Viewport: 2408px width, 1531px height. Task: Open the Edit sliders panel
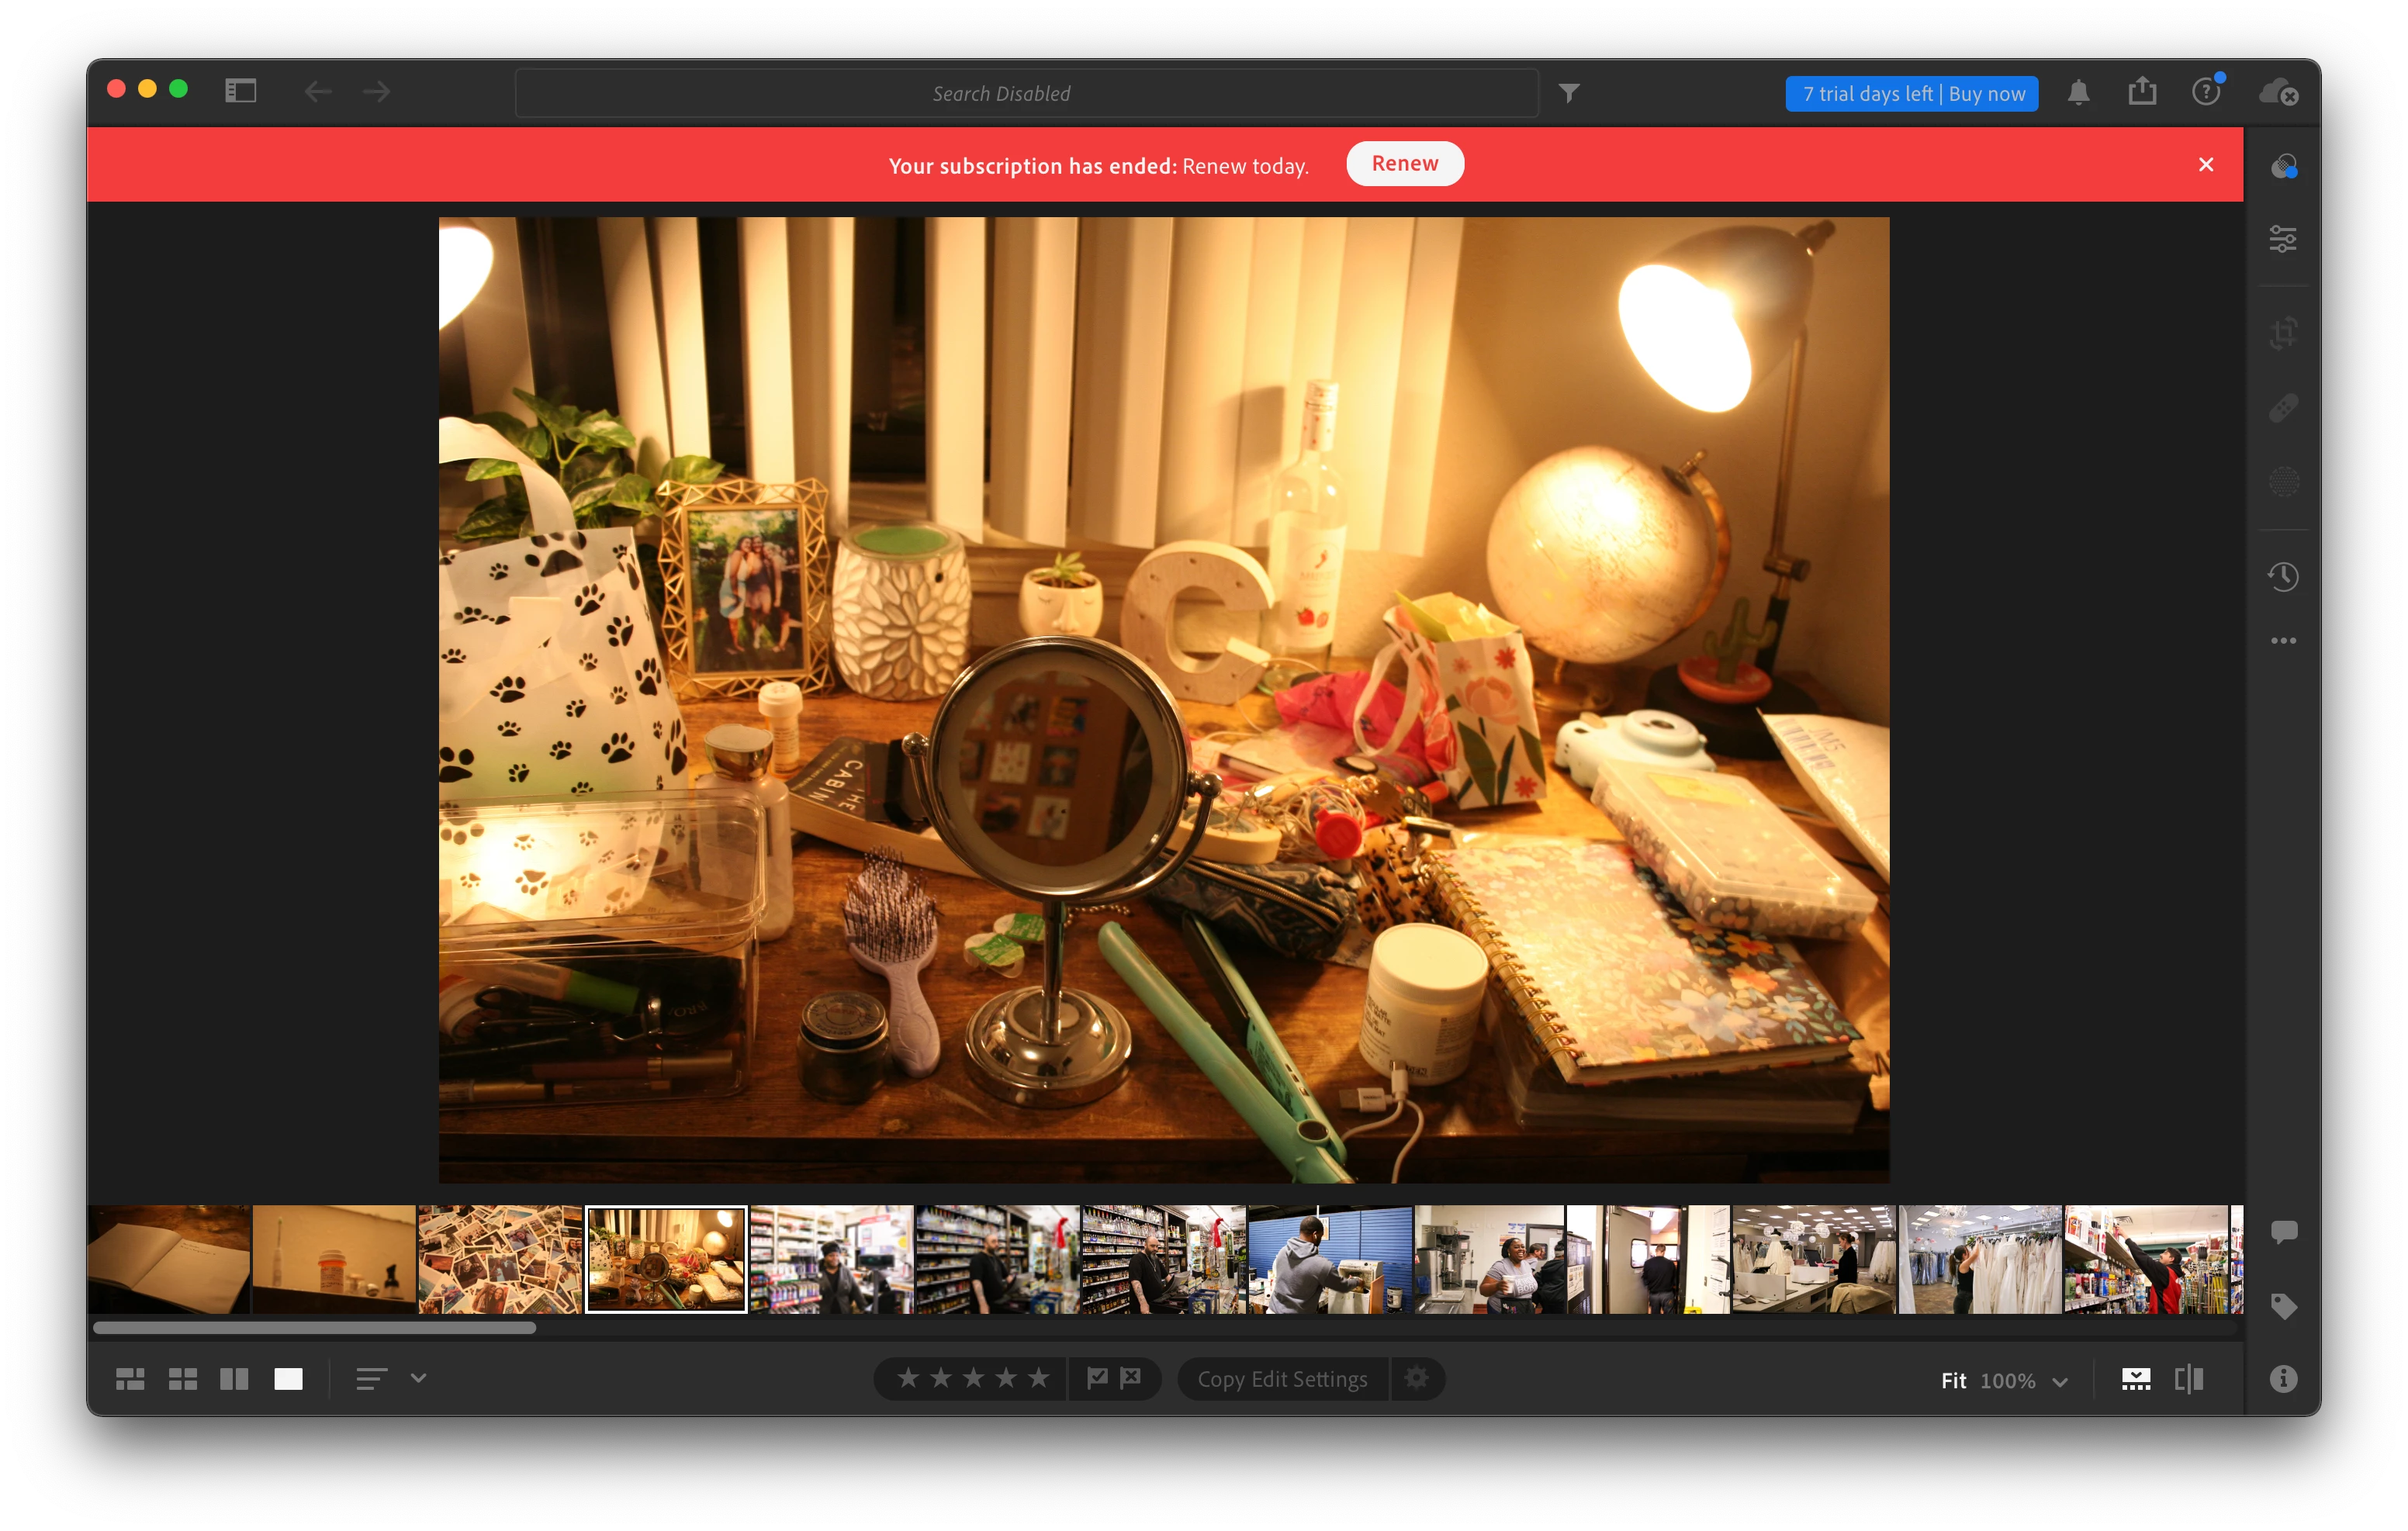pyautogui.click(x=2282, y=239)
